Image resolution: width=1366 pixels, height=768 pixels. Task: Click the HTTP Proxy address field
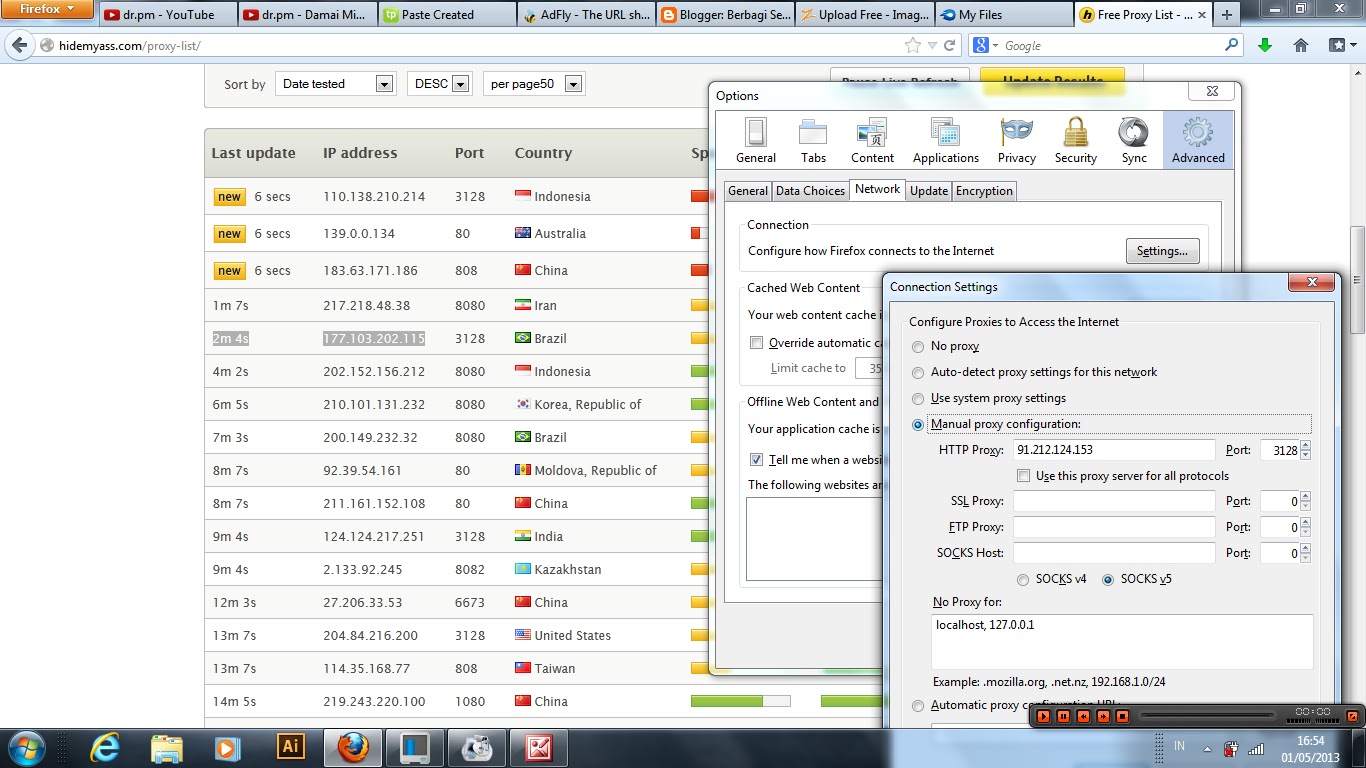[1114, 450]
